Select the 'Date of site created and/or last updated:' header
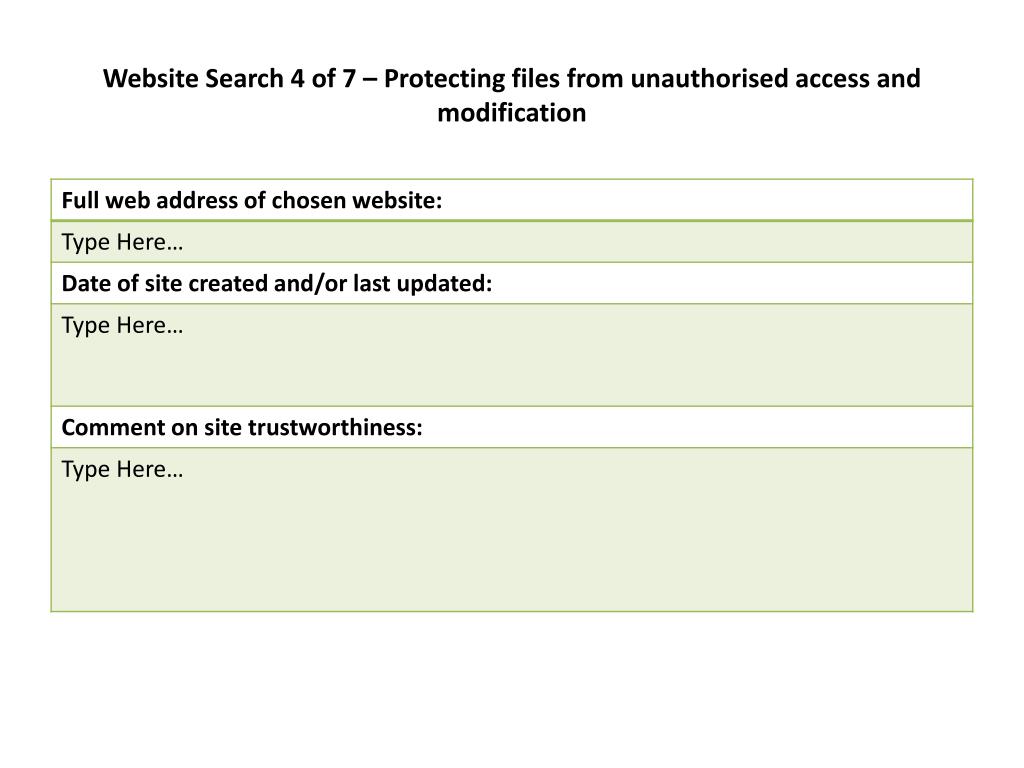The height and width of the screenshot is (768, 1024). coord(277,284)
